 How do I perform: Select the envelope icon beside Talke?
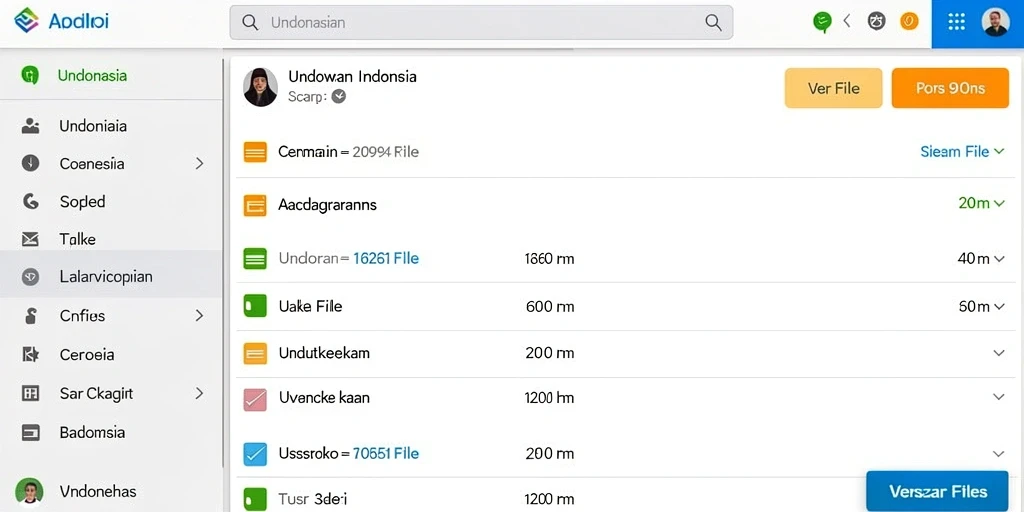(30, 240)
